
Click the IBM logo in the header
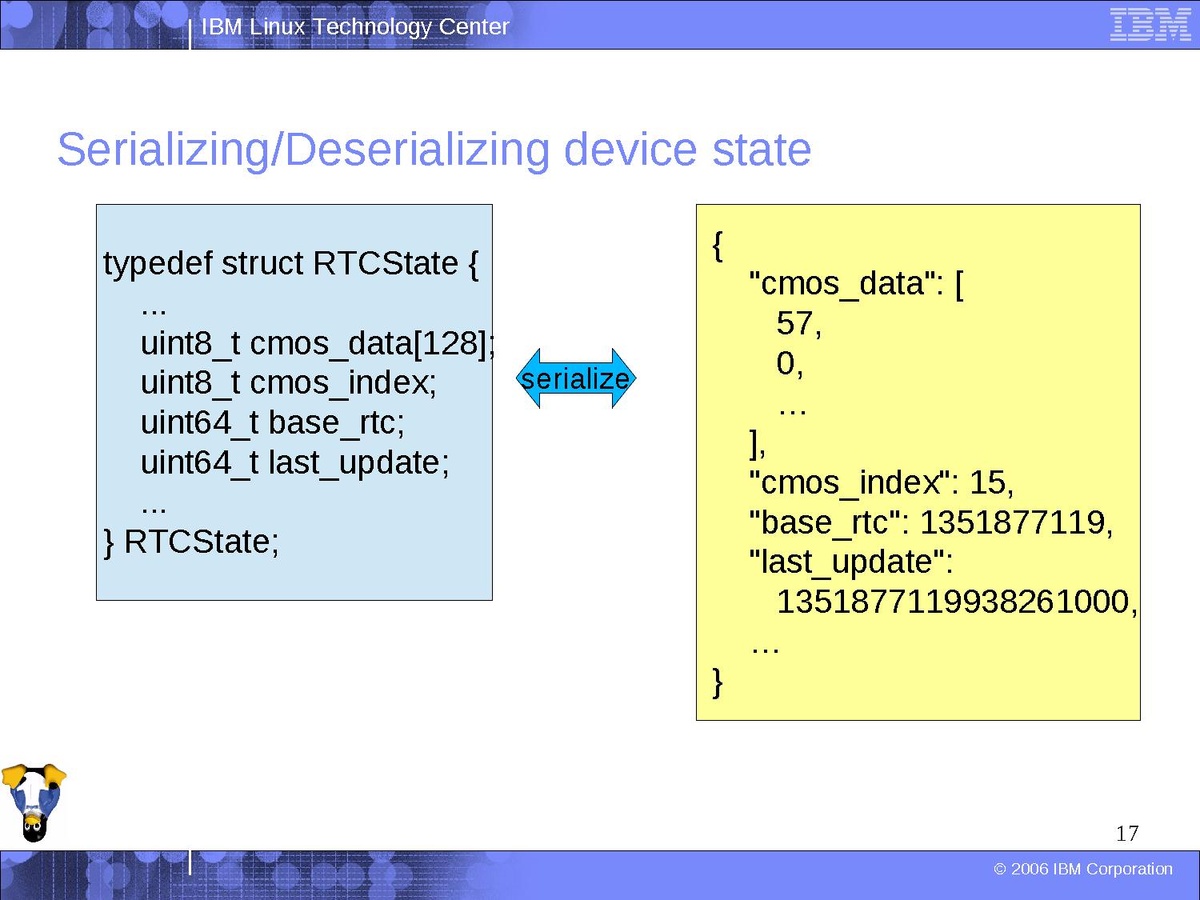[x=1148, y=25]
